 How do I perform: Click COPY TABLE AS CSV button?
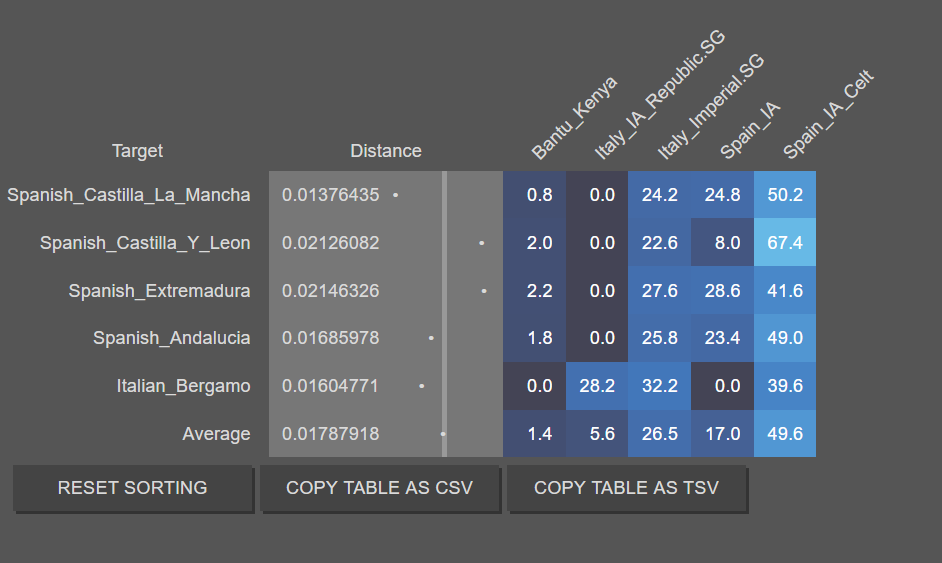380,488
